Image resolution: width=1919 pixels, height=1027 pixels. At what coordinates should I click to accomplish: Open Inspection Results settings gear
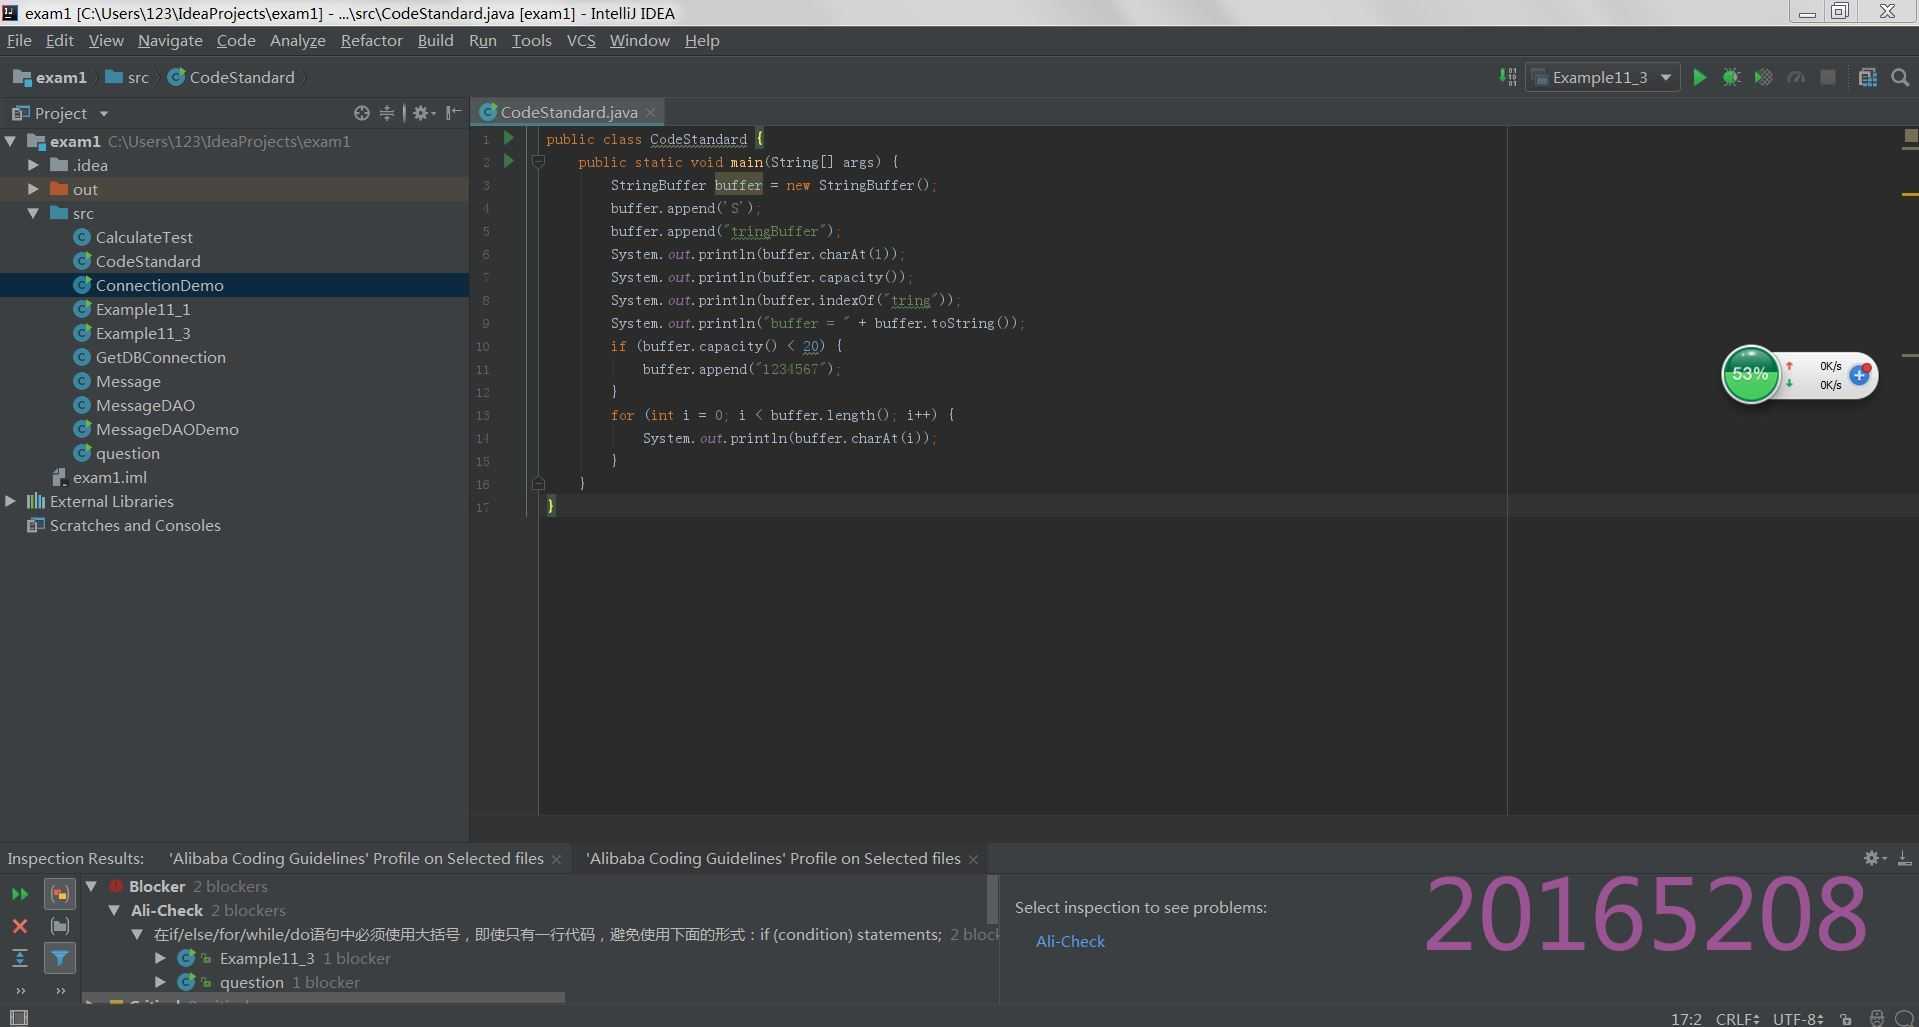(x=1874, y=858)
